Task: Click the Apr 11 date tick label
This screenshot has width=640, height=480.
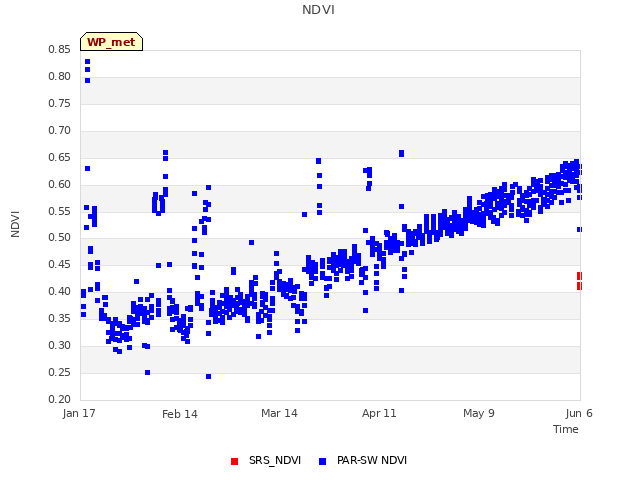Action: (379, 413)
